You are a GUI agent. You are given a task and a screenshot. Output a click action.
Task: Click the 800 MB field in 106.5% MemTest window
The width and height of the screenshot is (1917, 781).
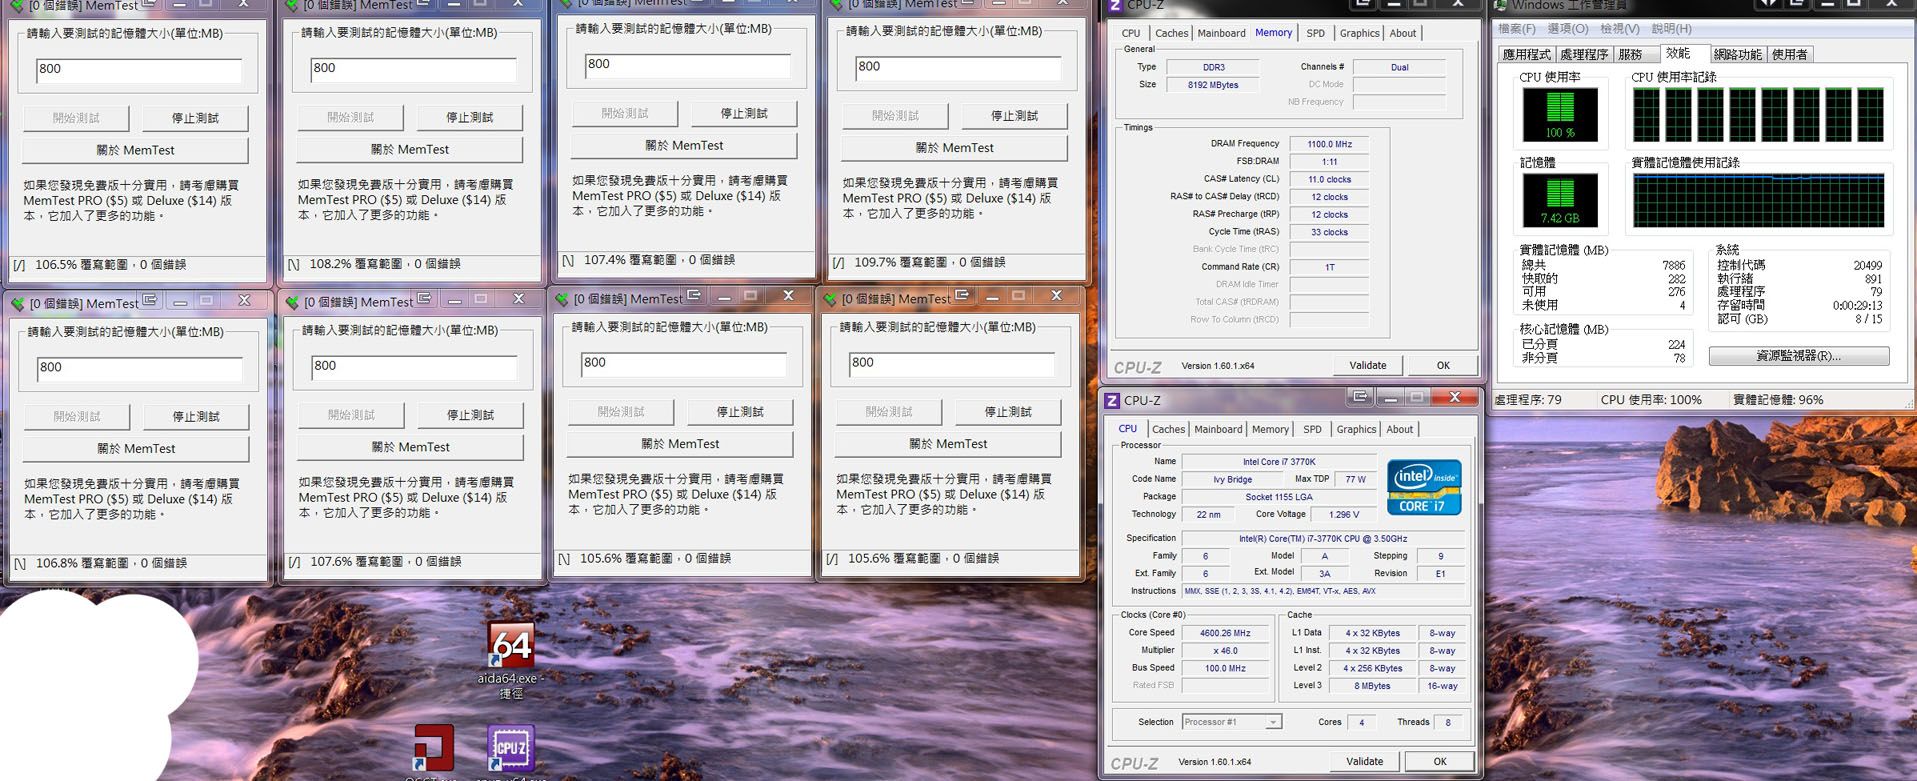(x=139, y=70)
